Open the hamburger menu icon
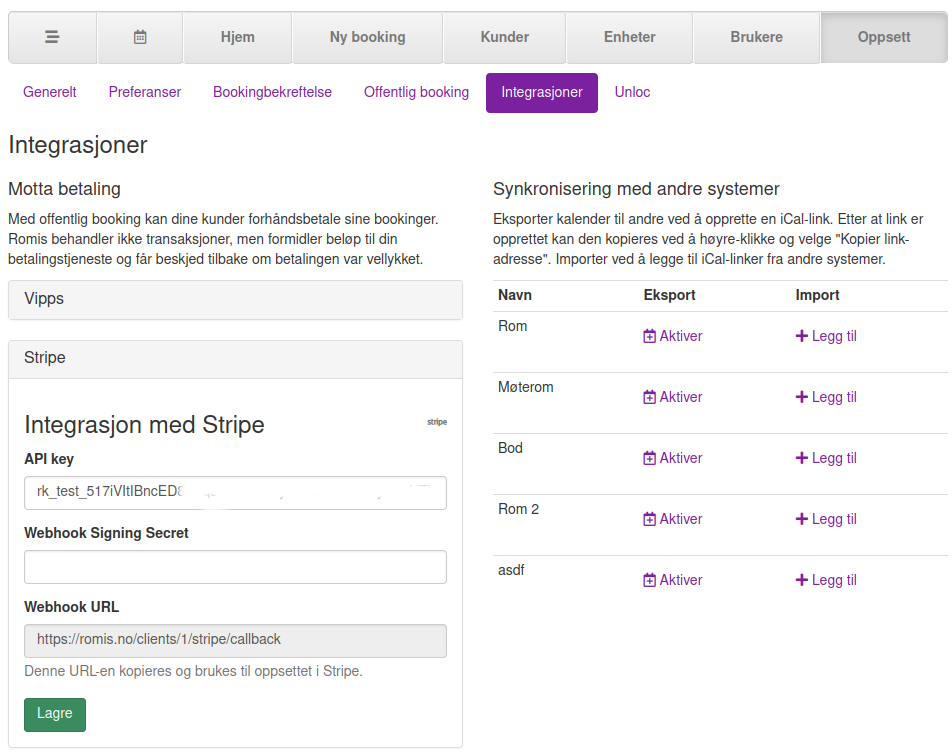 pos(52,37)
